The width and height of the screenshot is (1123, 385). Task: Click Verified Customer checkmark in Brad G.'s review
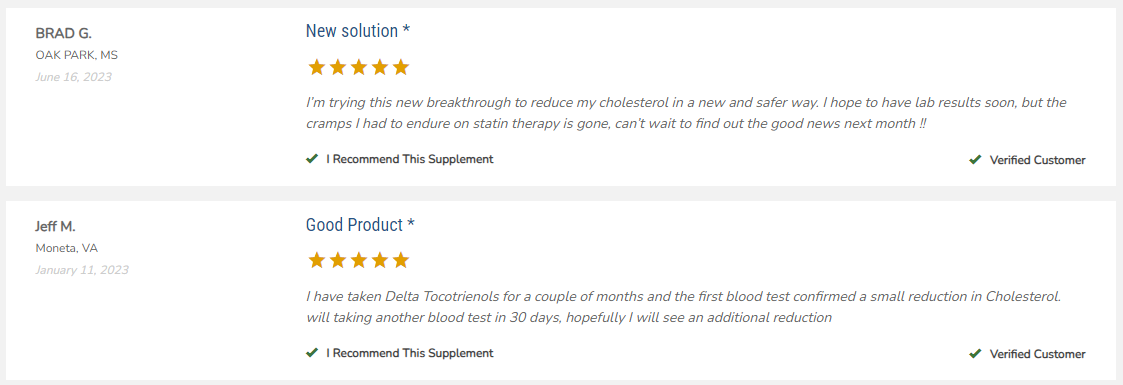click(x=975, y=160)
